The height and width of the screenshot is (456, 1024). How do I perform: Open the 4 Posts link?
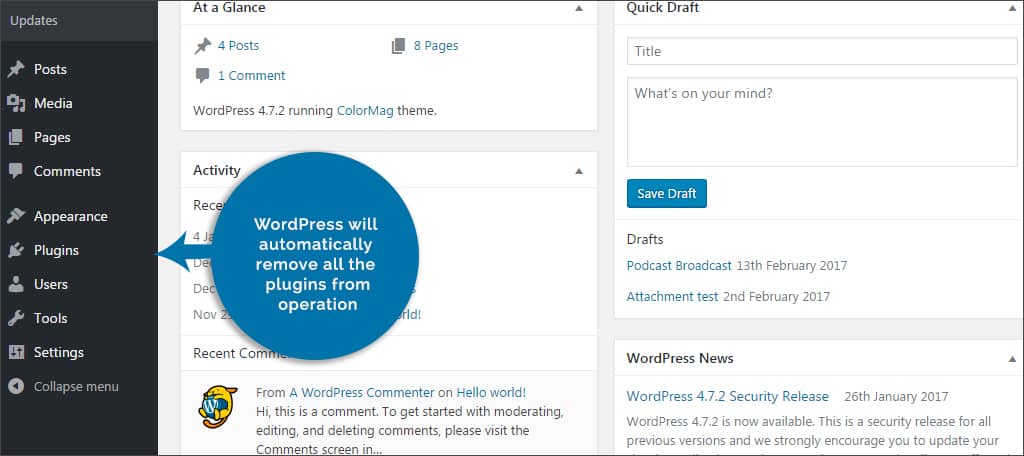point(238,46)
